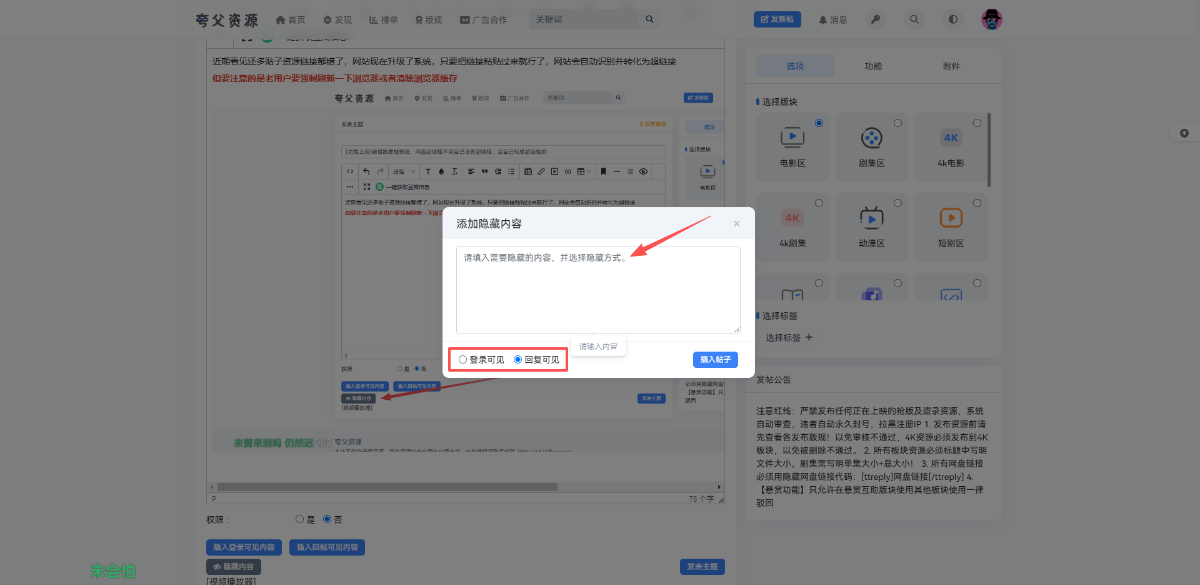This screenshot has width=1200, height=585.
Task: Switch to the 功能 tab
Action: click(873, 66)
